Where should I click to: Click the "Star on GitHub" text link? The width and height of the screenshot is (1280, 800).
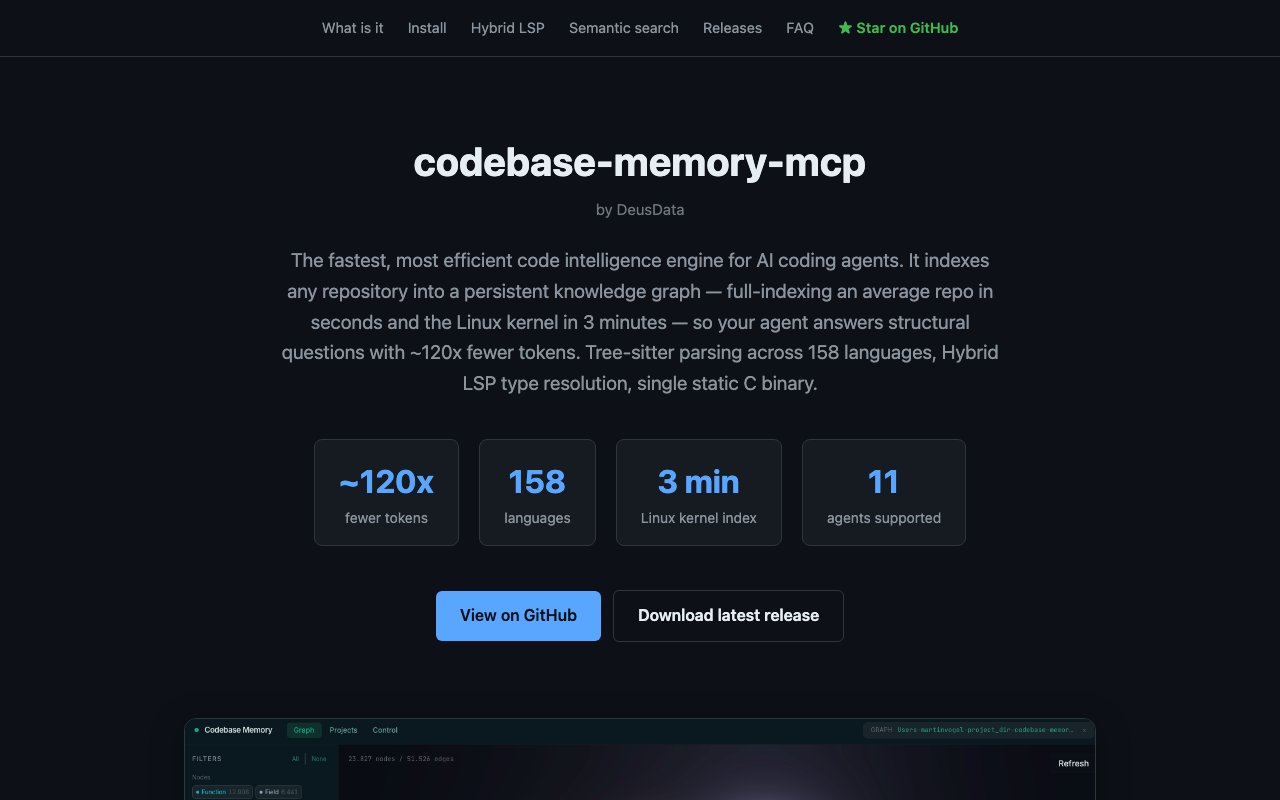pos(907,28)
